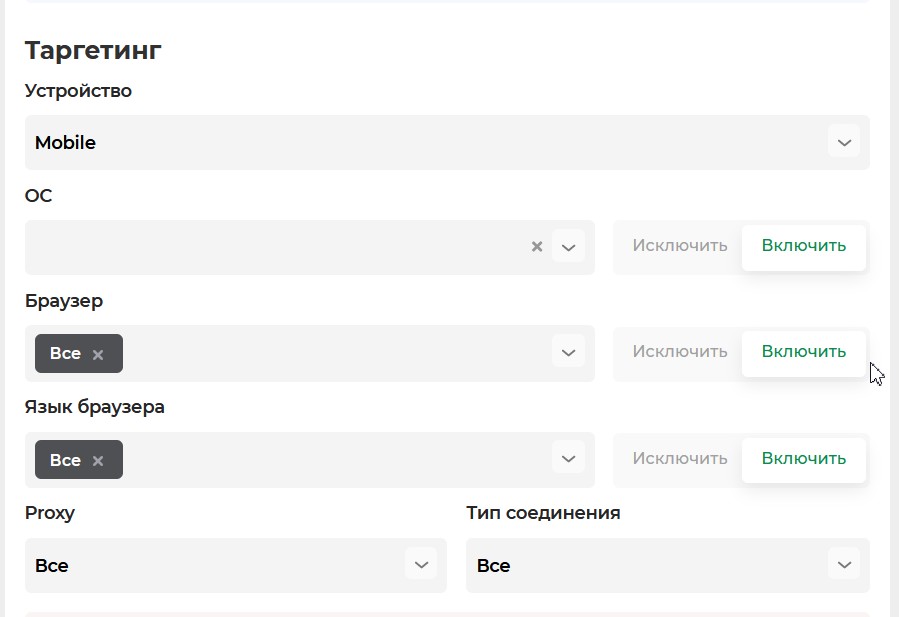Click the Mobile device selection field
899x617 pixels.
pos(420,142)
